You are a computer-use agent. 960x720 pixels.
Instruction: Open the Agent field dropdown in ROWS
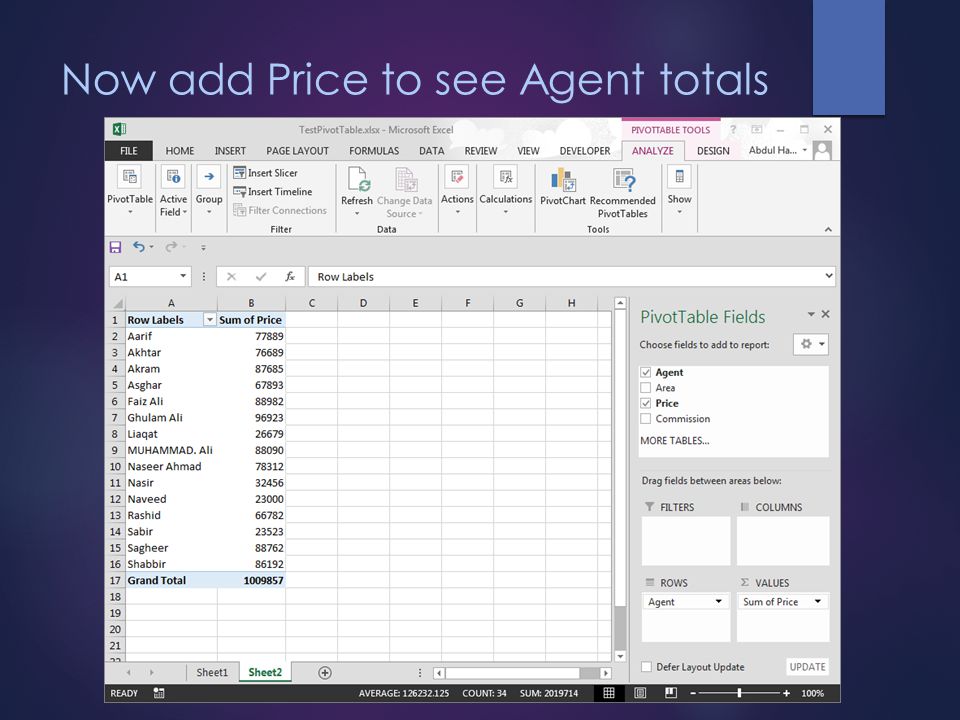click(718, 601)
